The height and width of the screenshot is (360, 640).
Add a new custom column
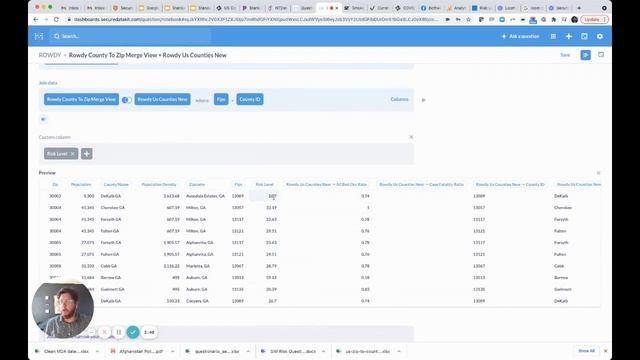coord(87,154)
